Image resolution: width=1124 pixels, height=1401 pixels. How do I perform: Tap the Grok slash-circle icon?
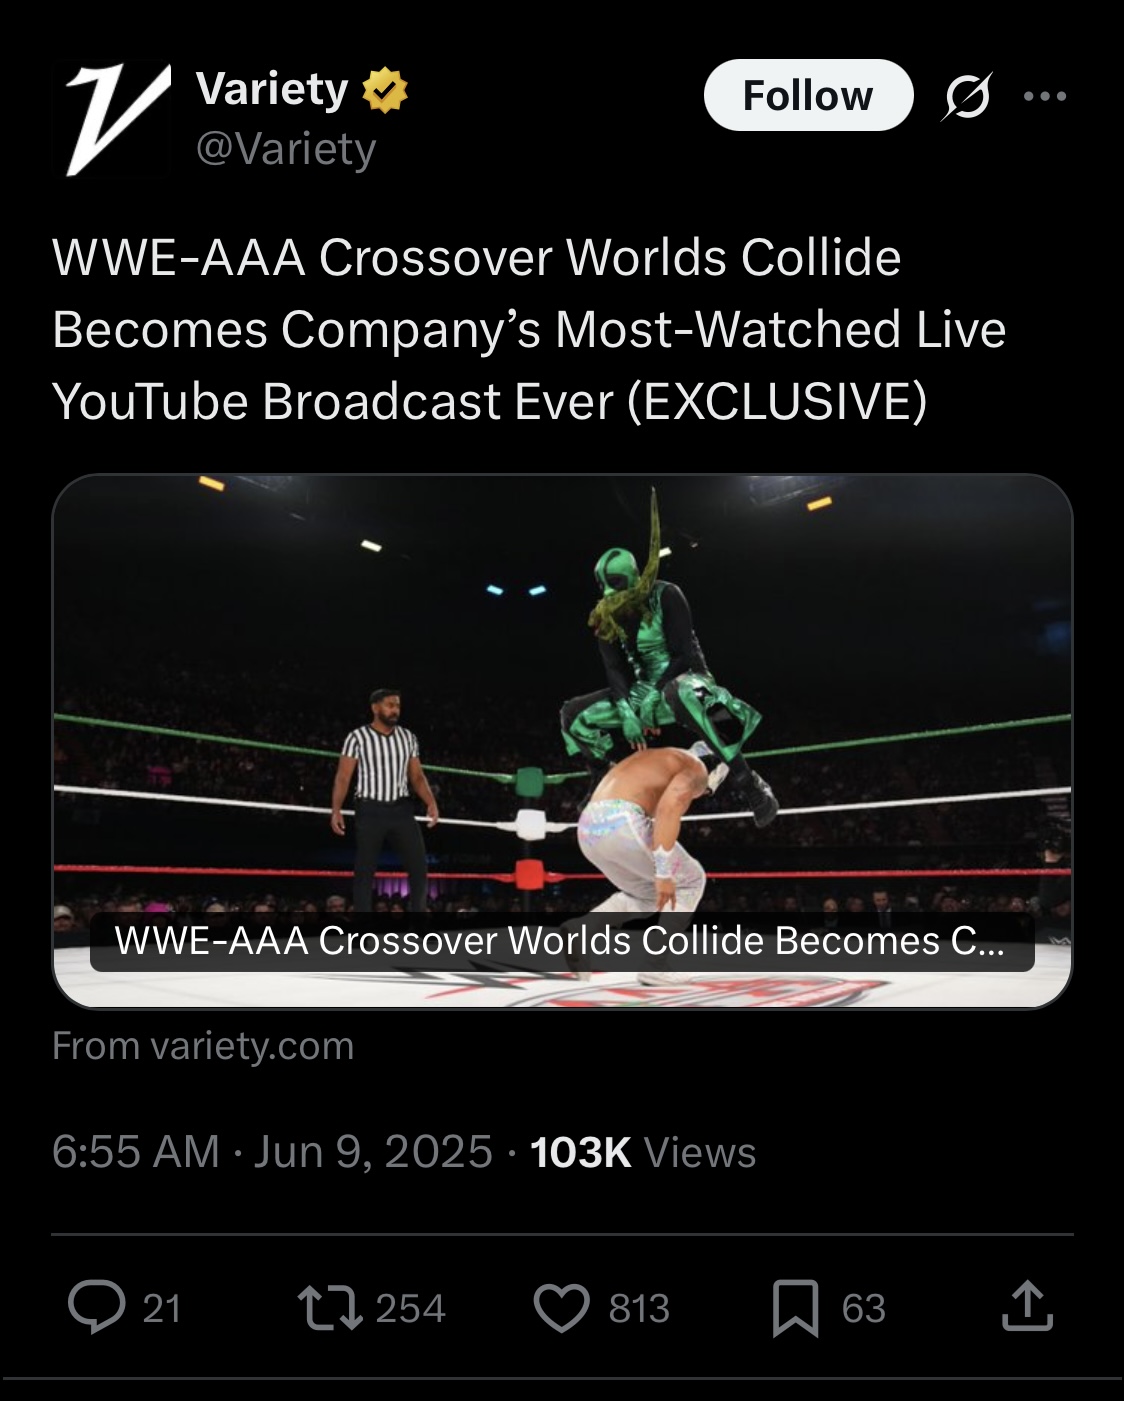[x=967, y=96]
